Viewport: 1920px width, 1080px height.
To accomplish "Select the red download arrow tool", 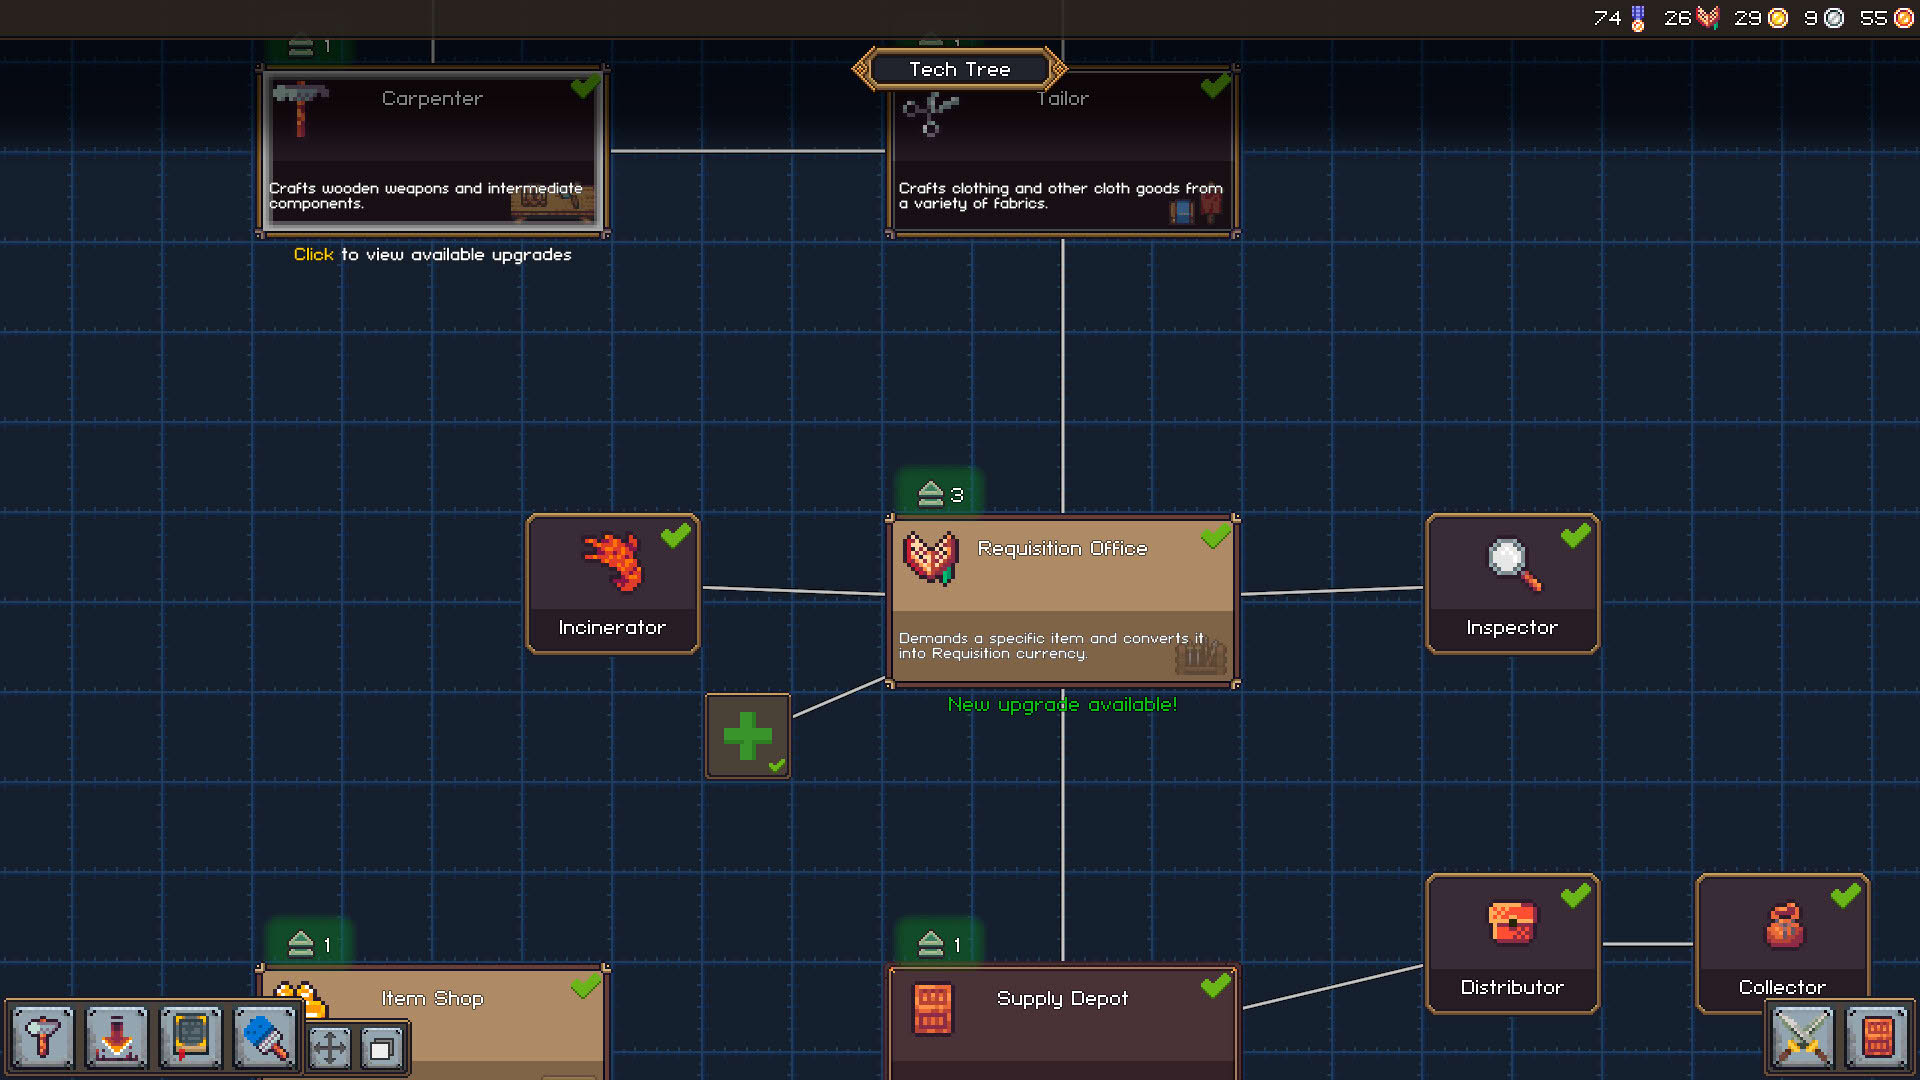I will (117, 1037).
